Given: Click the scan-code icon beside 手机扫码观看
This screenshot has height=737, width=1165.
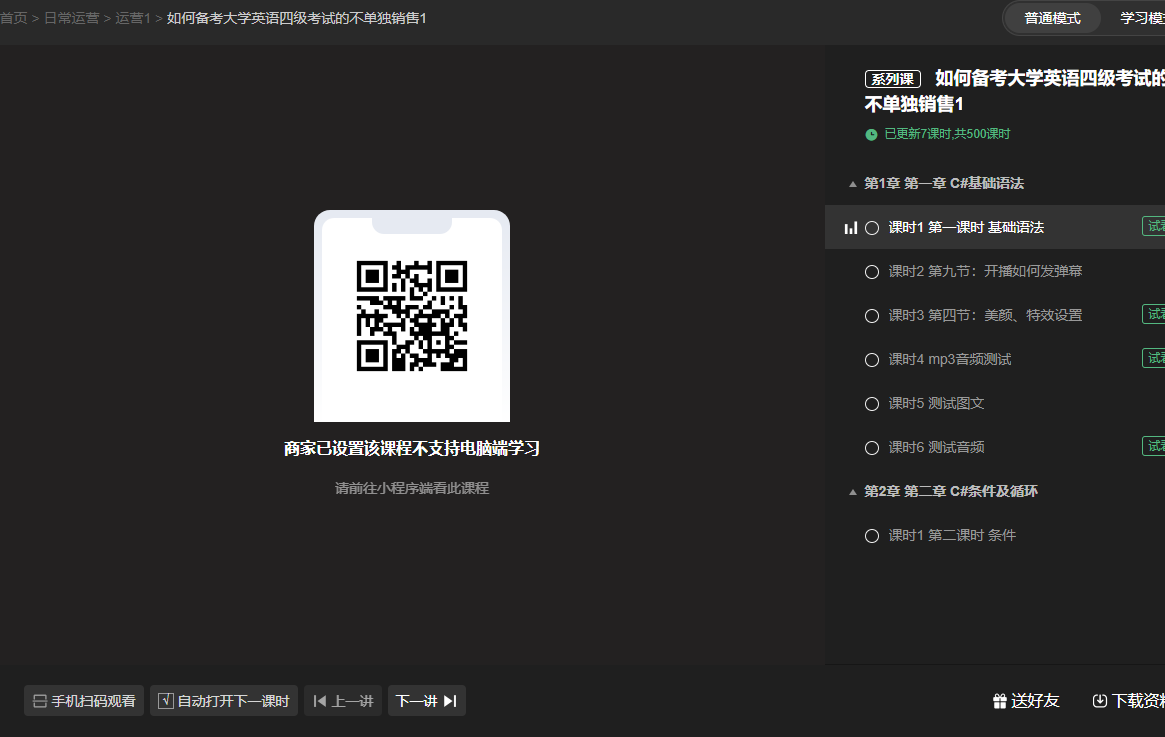Looking at the screenshot, I should (40, 701).
